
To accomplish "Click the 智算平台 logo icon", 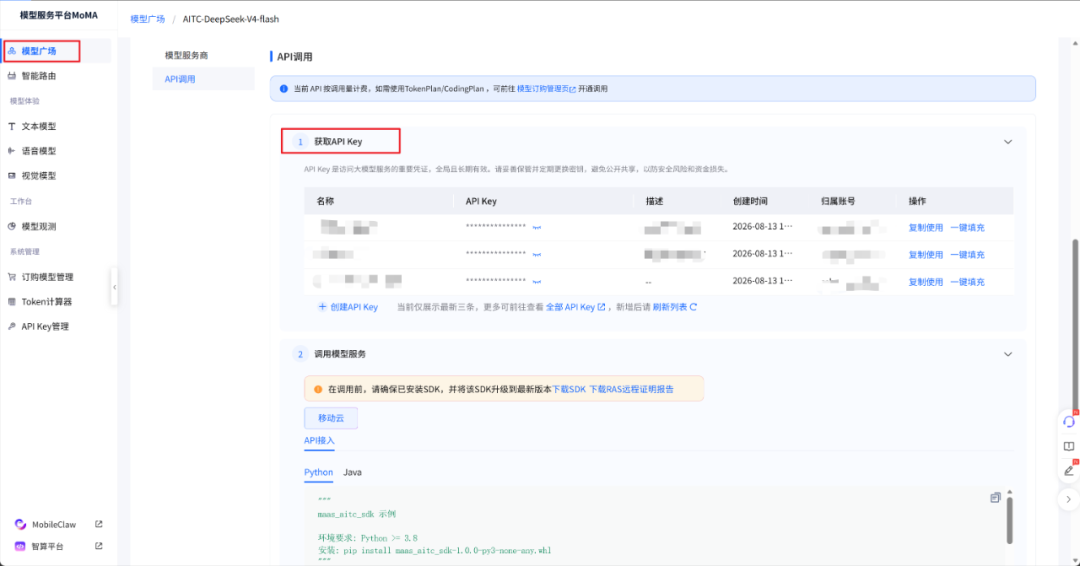I will pos(20,546).
